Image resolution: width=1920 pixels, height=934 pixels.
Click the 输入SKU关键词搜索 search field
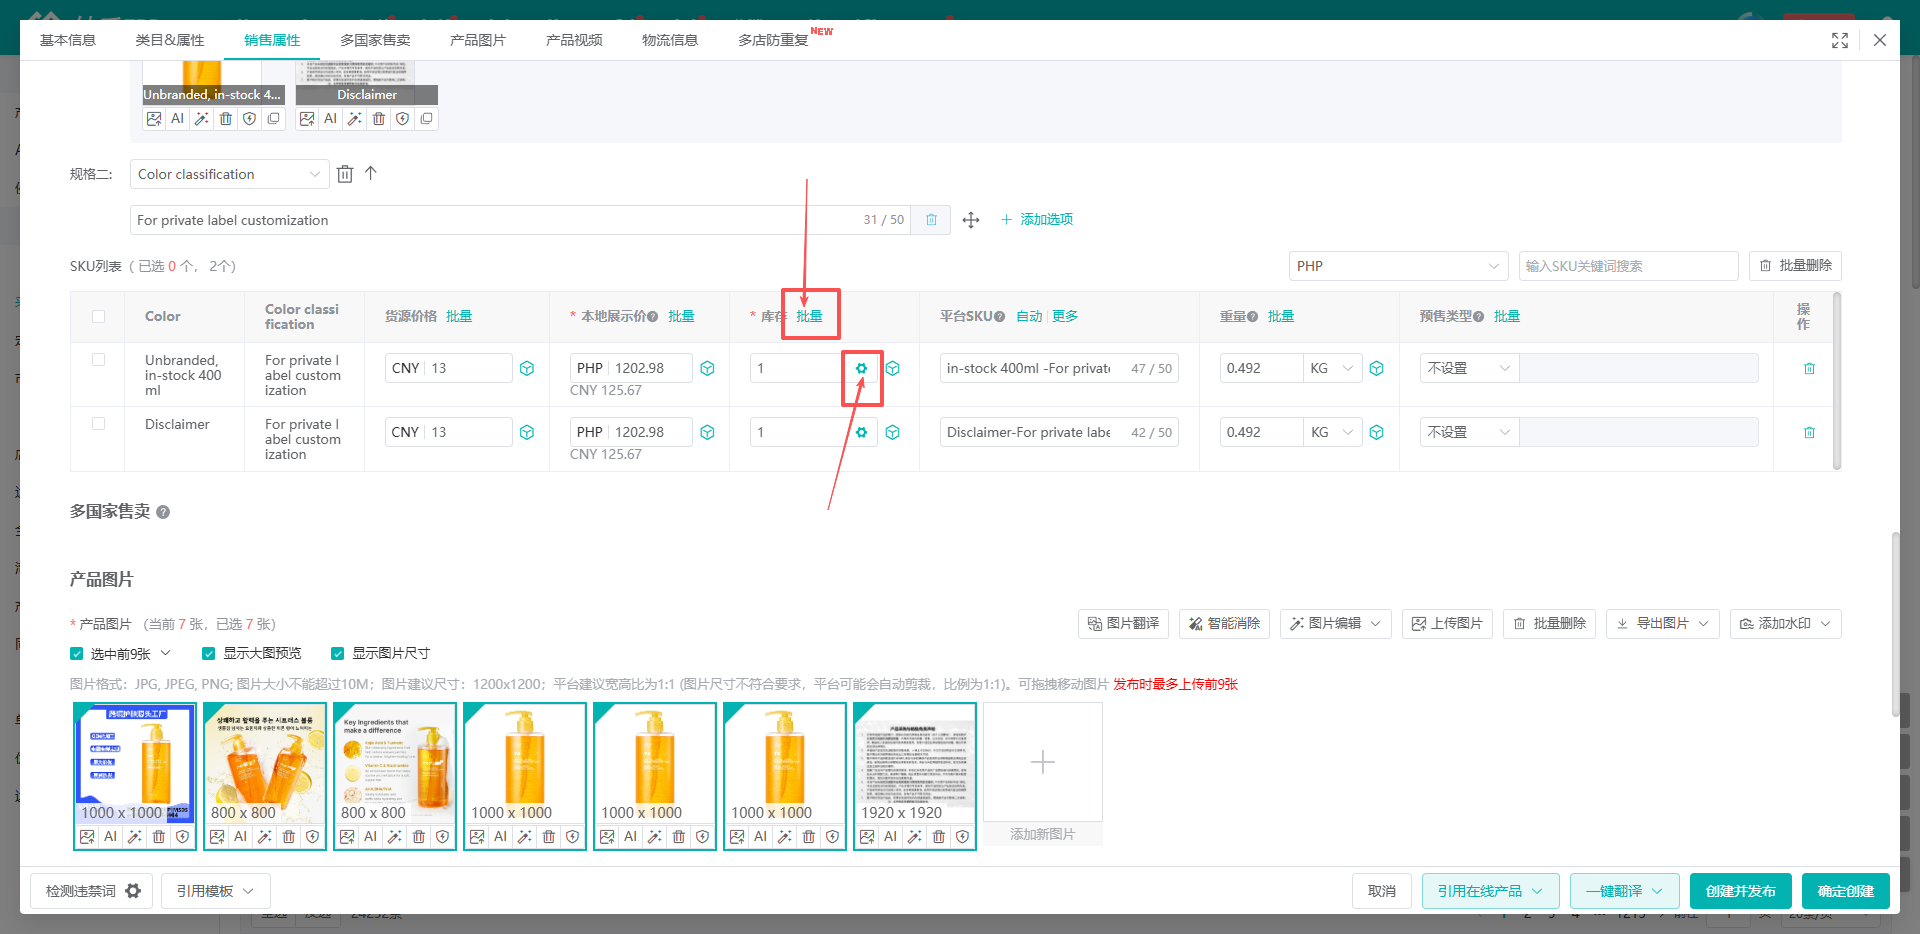click(1629, 266)
